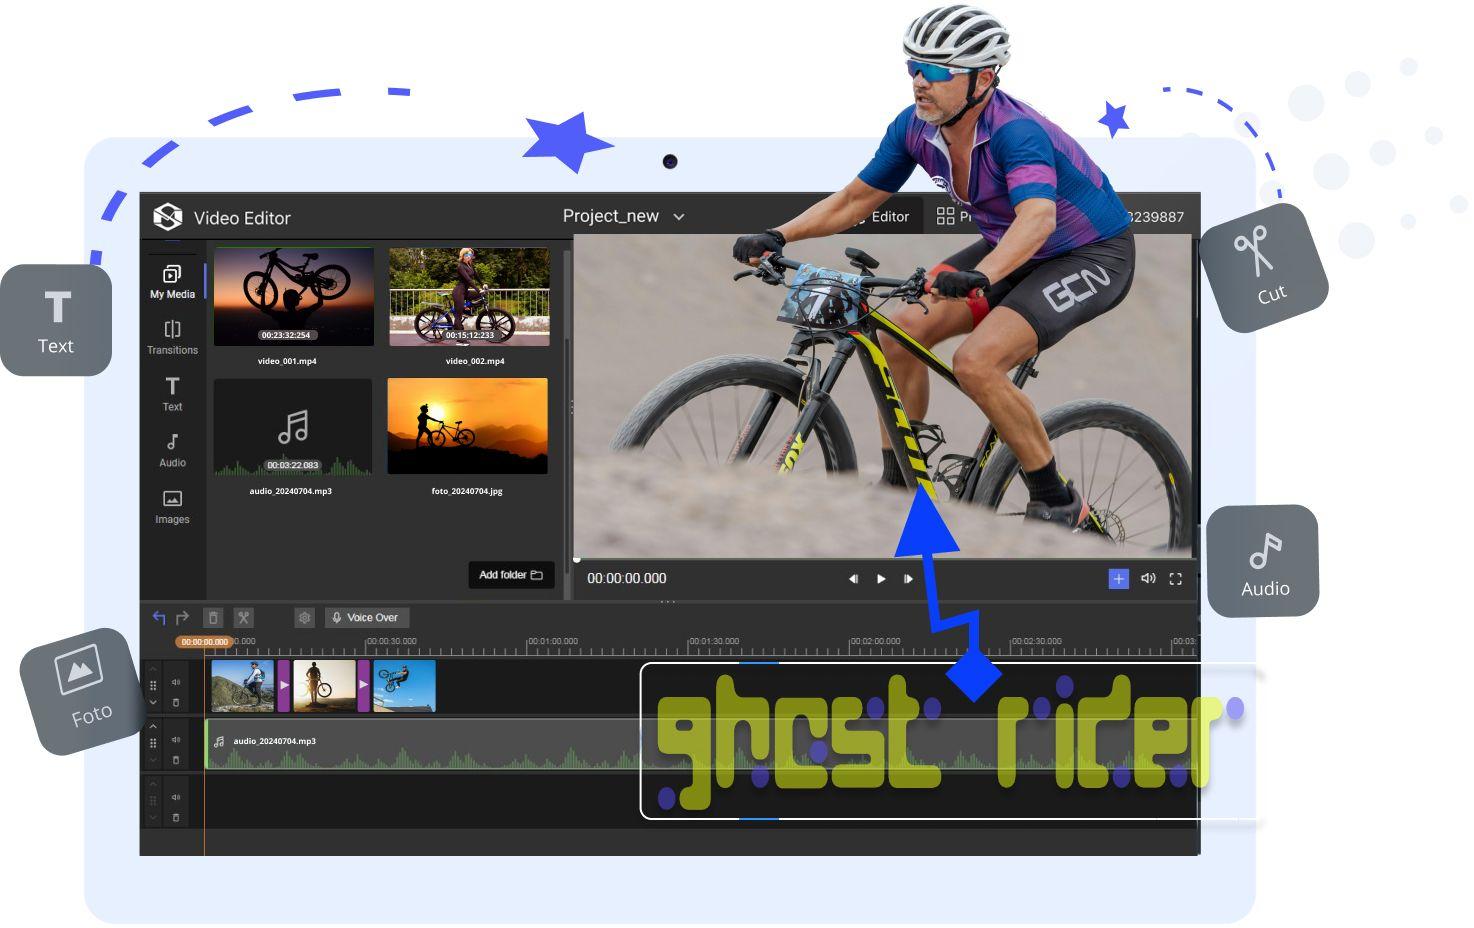Start a Voice Over recording
Viewport: 1474px width, 928px height.
[367, 618]
